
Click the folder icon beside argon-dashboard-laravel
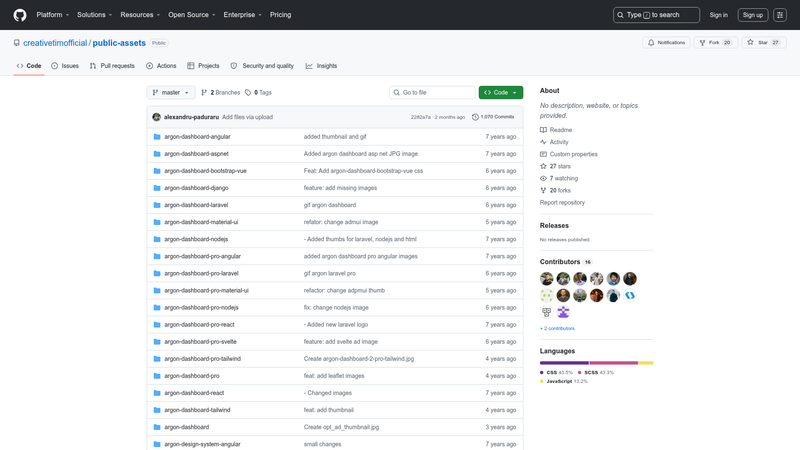click(157, 205)
